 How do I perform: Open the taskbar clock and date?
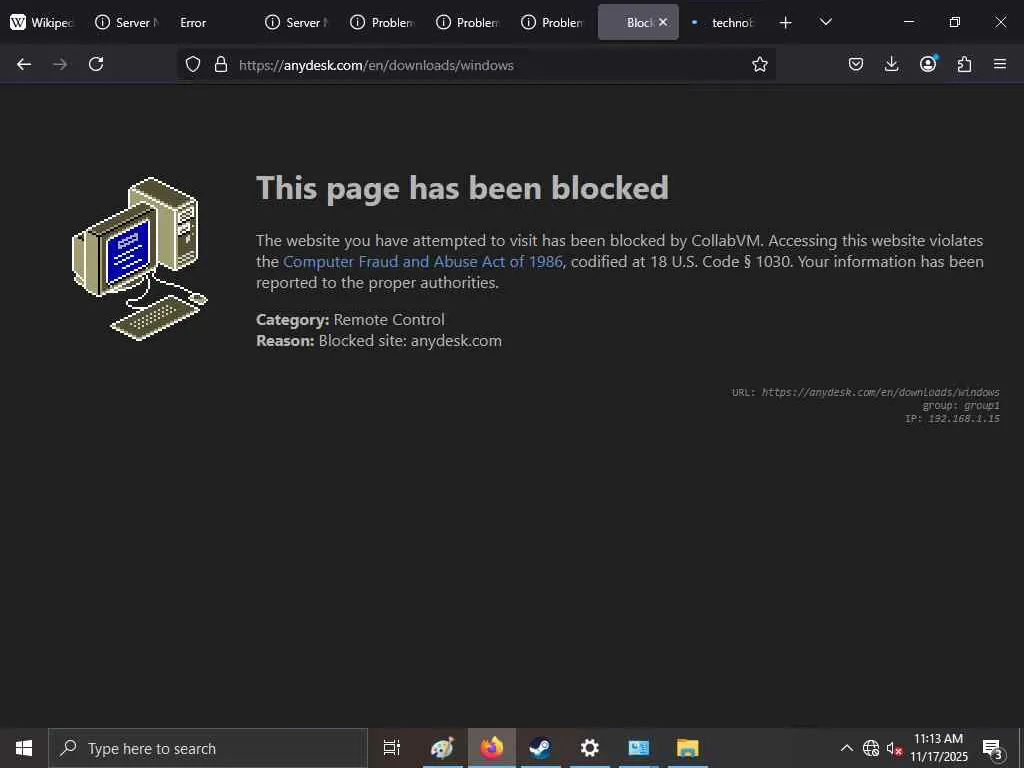[x=939, y=748]
